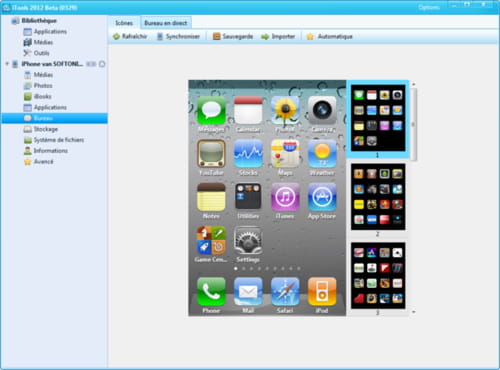Switch to the Icônes tab
500x370 pixels.
[124, 23]
